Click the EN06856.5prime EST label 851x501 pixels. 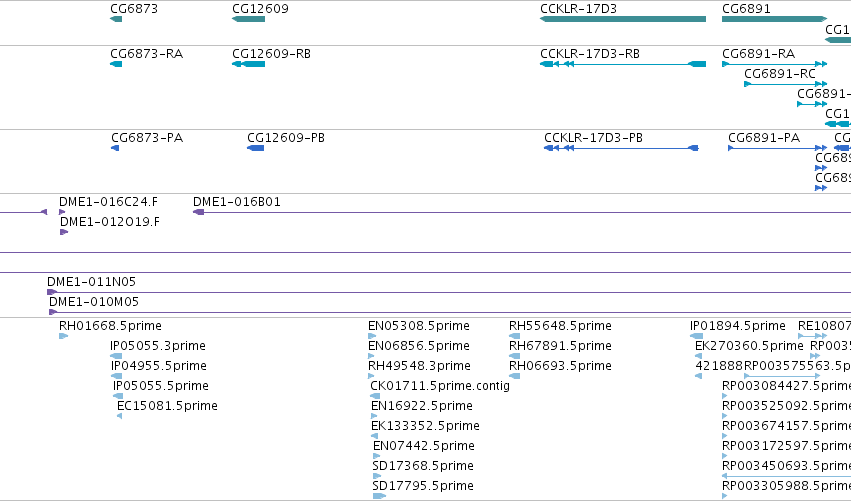coord(418,346)
